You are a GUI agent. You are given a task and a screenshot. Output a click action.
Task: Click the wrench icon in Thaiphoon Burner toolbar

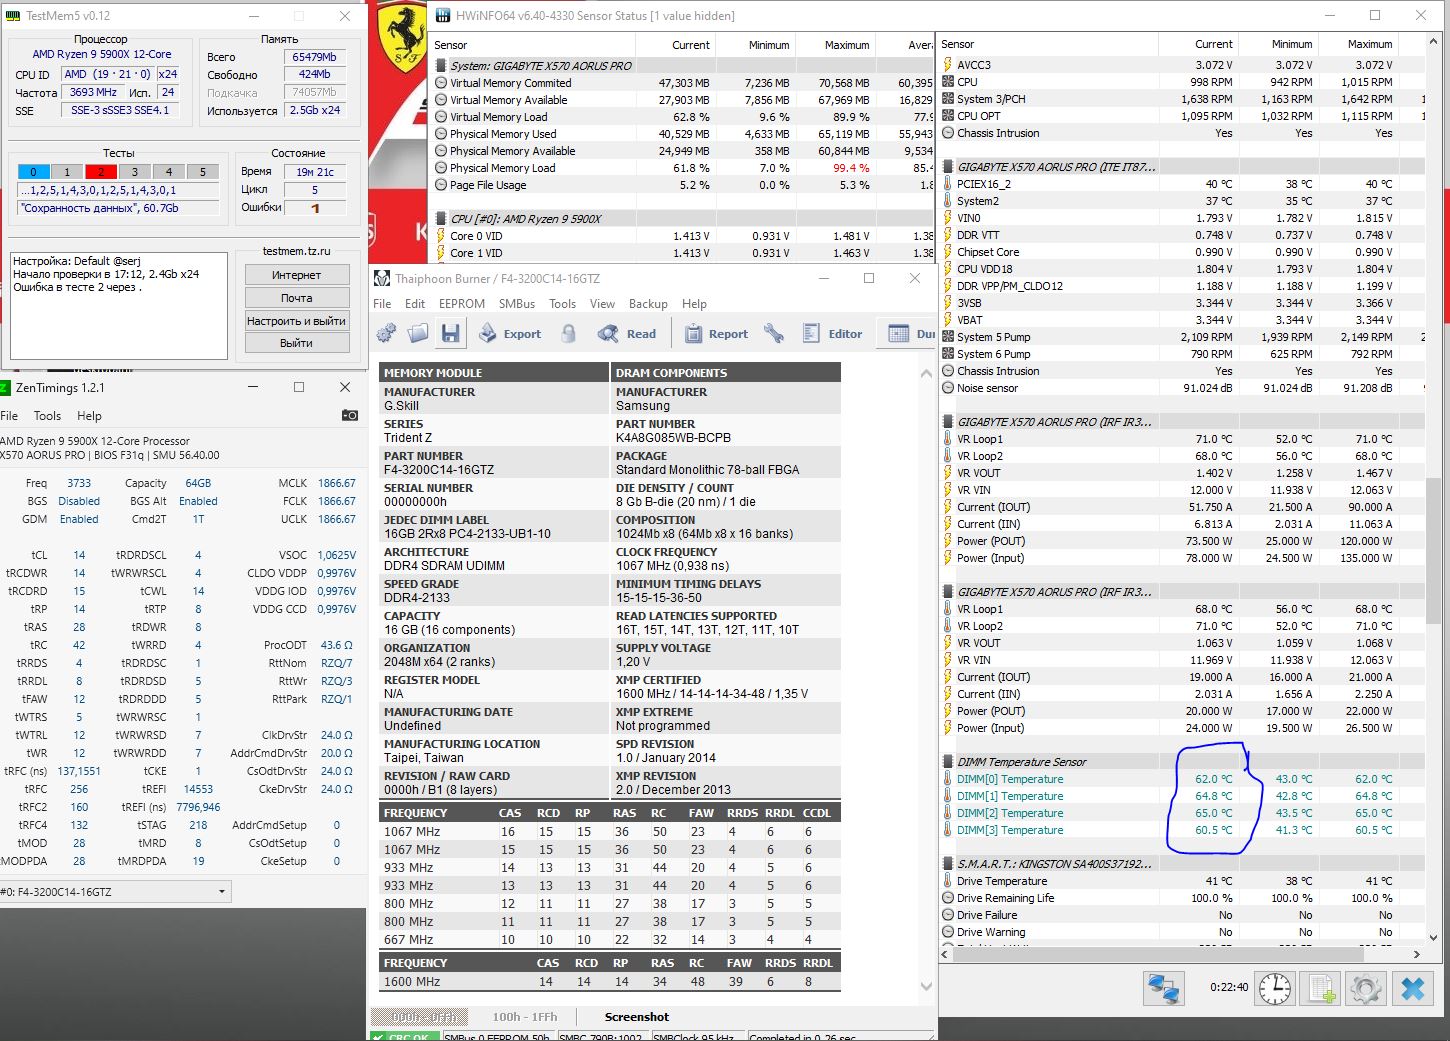coord(773,334)
